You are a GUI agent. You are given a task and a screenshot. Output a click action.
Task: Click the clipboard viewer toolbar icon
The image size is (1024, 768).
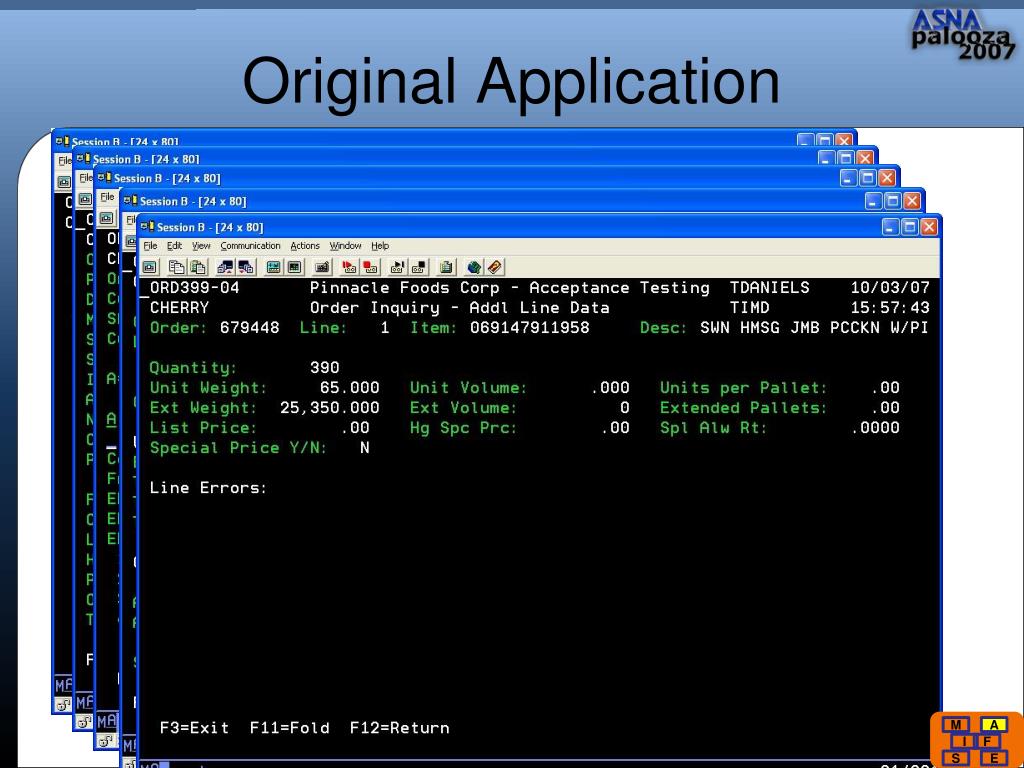click(x=447, y=267)
